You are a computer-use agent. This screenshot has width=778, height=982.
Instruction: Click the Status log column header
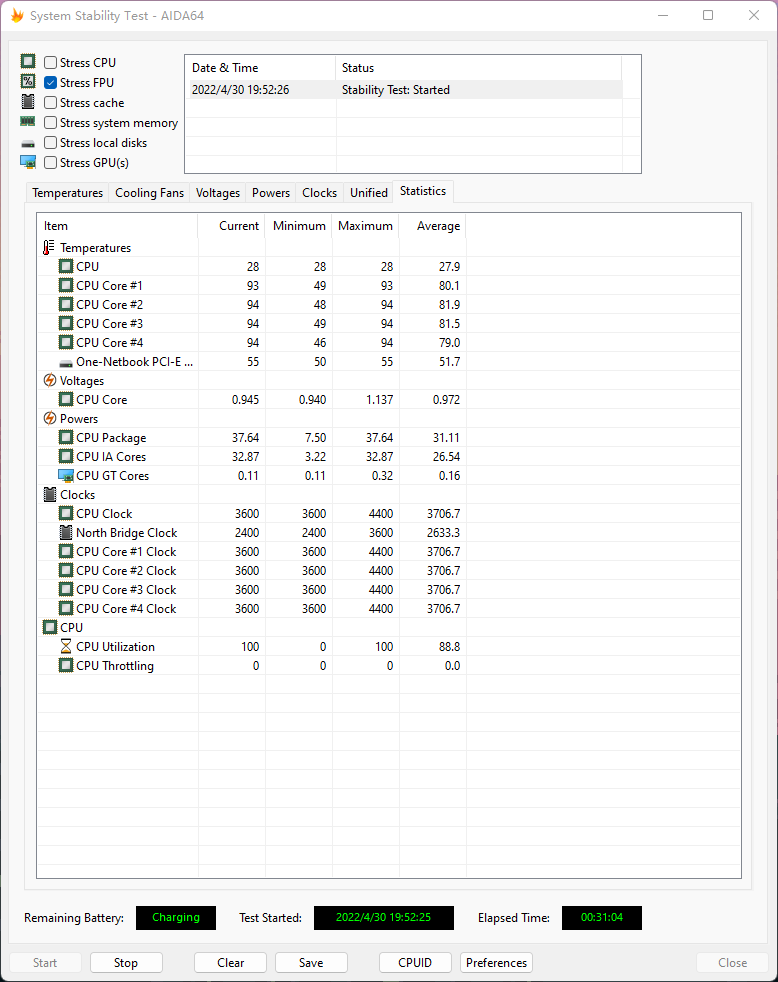click(x=479, y=68)
